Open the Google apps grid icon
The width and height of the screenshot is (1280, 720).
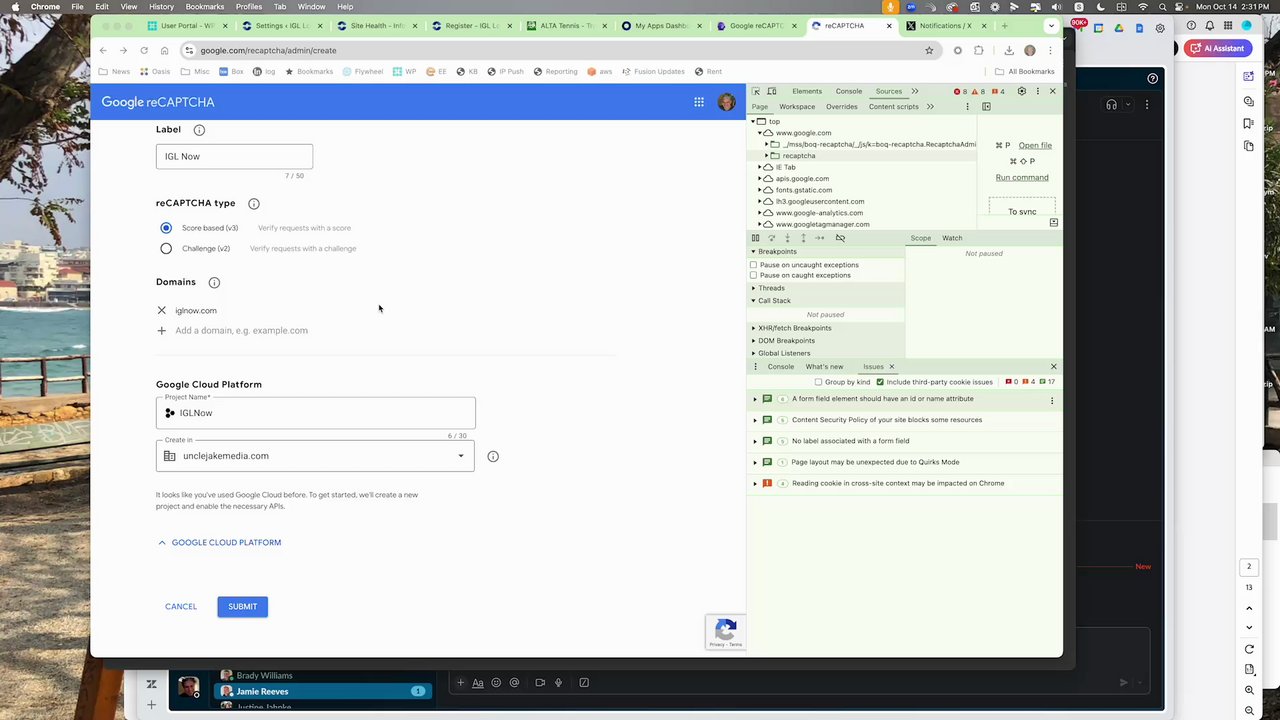pos(699,102)
